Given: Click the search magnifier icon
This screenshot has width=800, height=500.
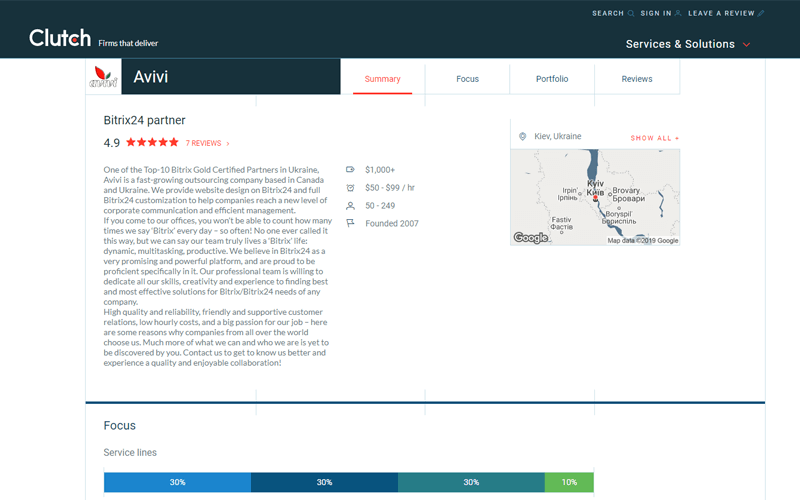Looking at the screenshot, I should [x=631, y=13].
